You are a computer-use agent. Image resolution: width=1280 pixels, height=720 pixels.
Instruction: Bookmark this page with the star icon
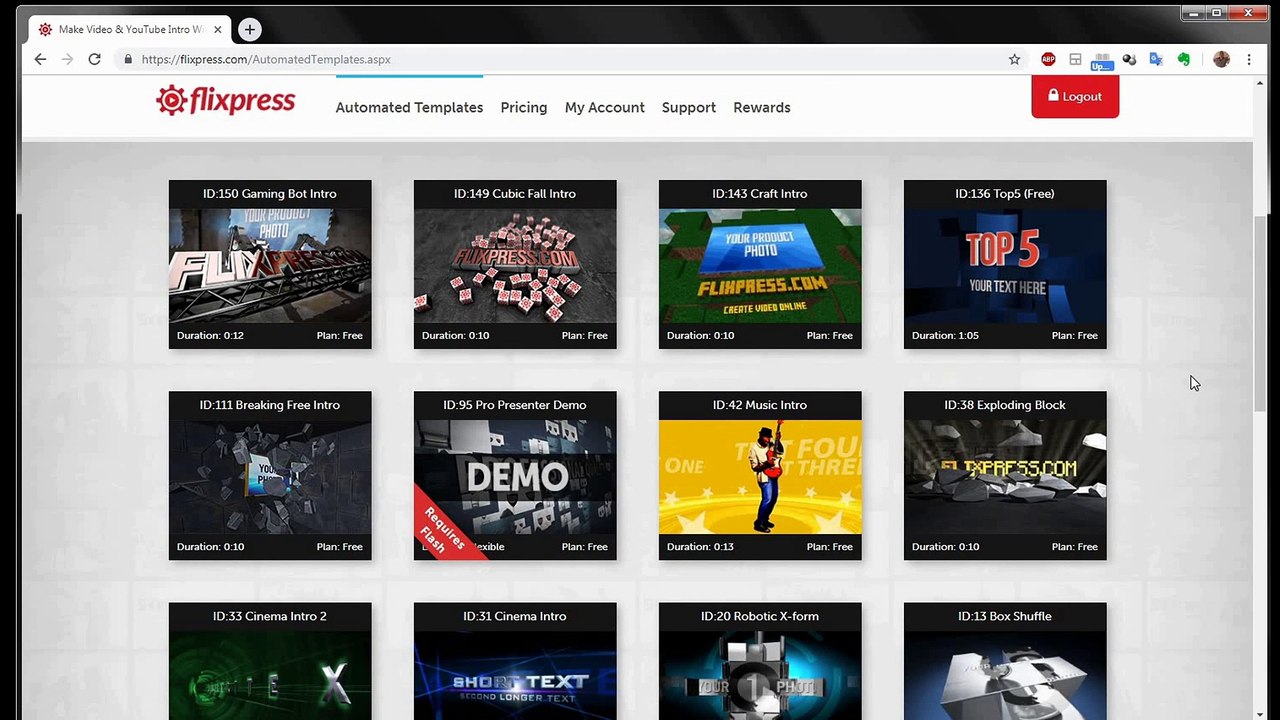coord(1014,59)
